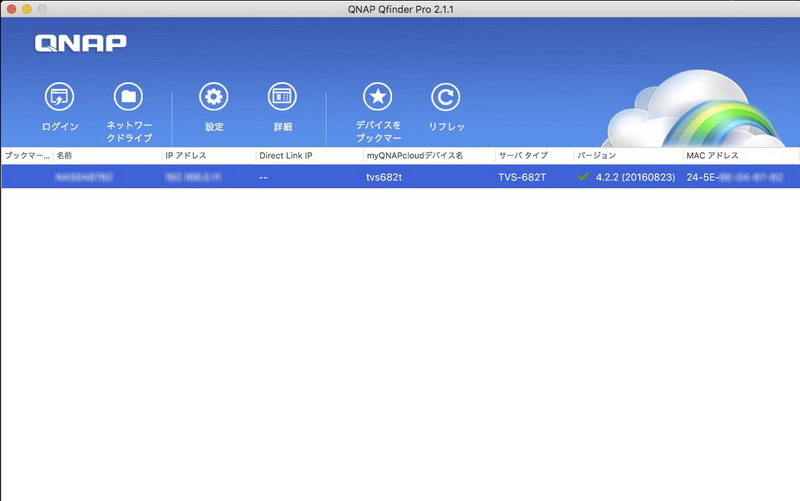Click the blurred IP address cell

click(193, 177)
